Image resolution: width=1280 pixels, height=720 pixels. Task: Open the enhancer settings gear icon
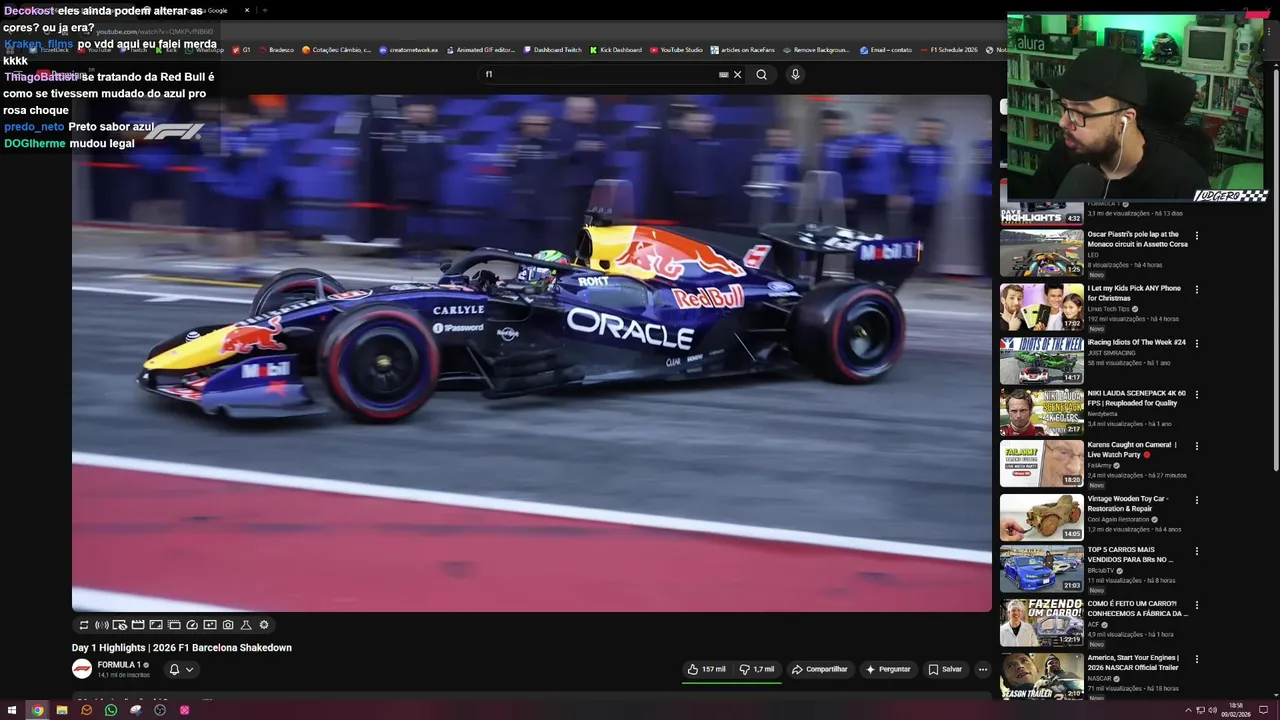264,625
